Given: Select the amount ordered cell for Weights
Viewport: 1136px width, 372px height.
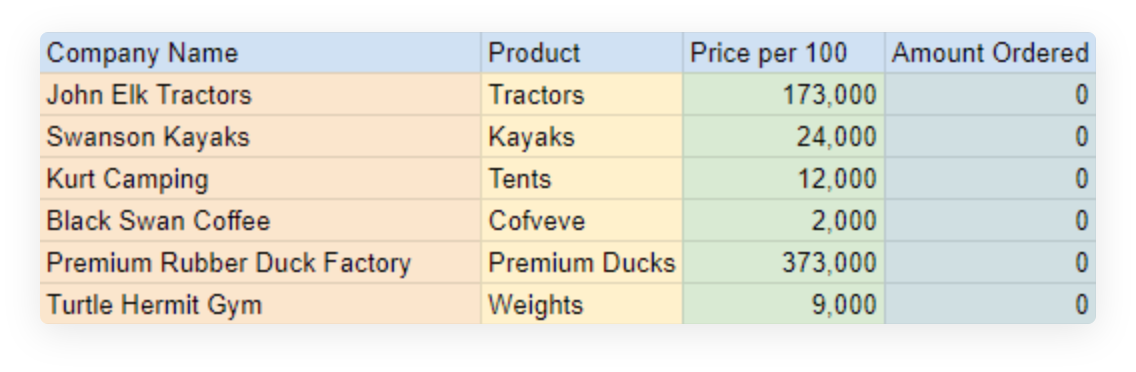Looking at the screenshot, I should coord(990,305).
